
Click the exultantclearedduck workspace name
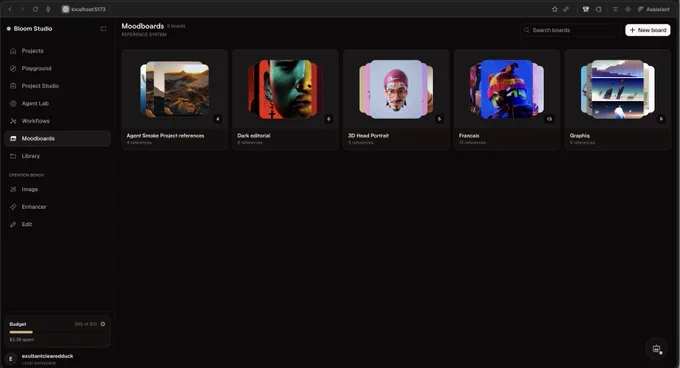(47, 356)
